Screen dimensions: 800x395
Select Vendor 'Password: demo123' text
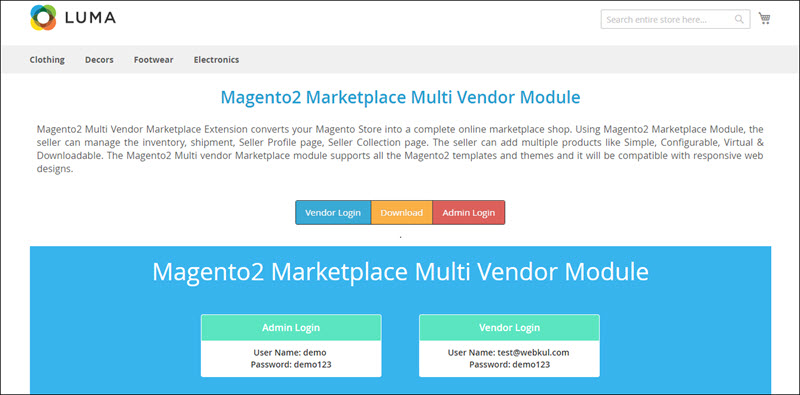click(509, 364)
